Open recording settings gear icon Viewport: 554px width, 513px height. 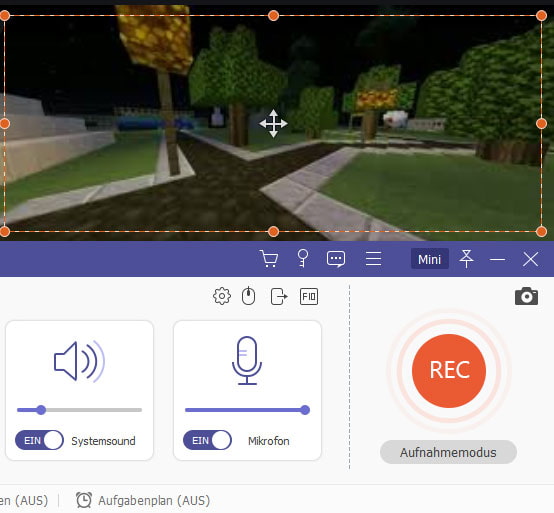[222, 296]
